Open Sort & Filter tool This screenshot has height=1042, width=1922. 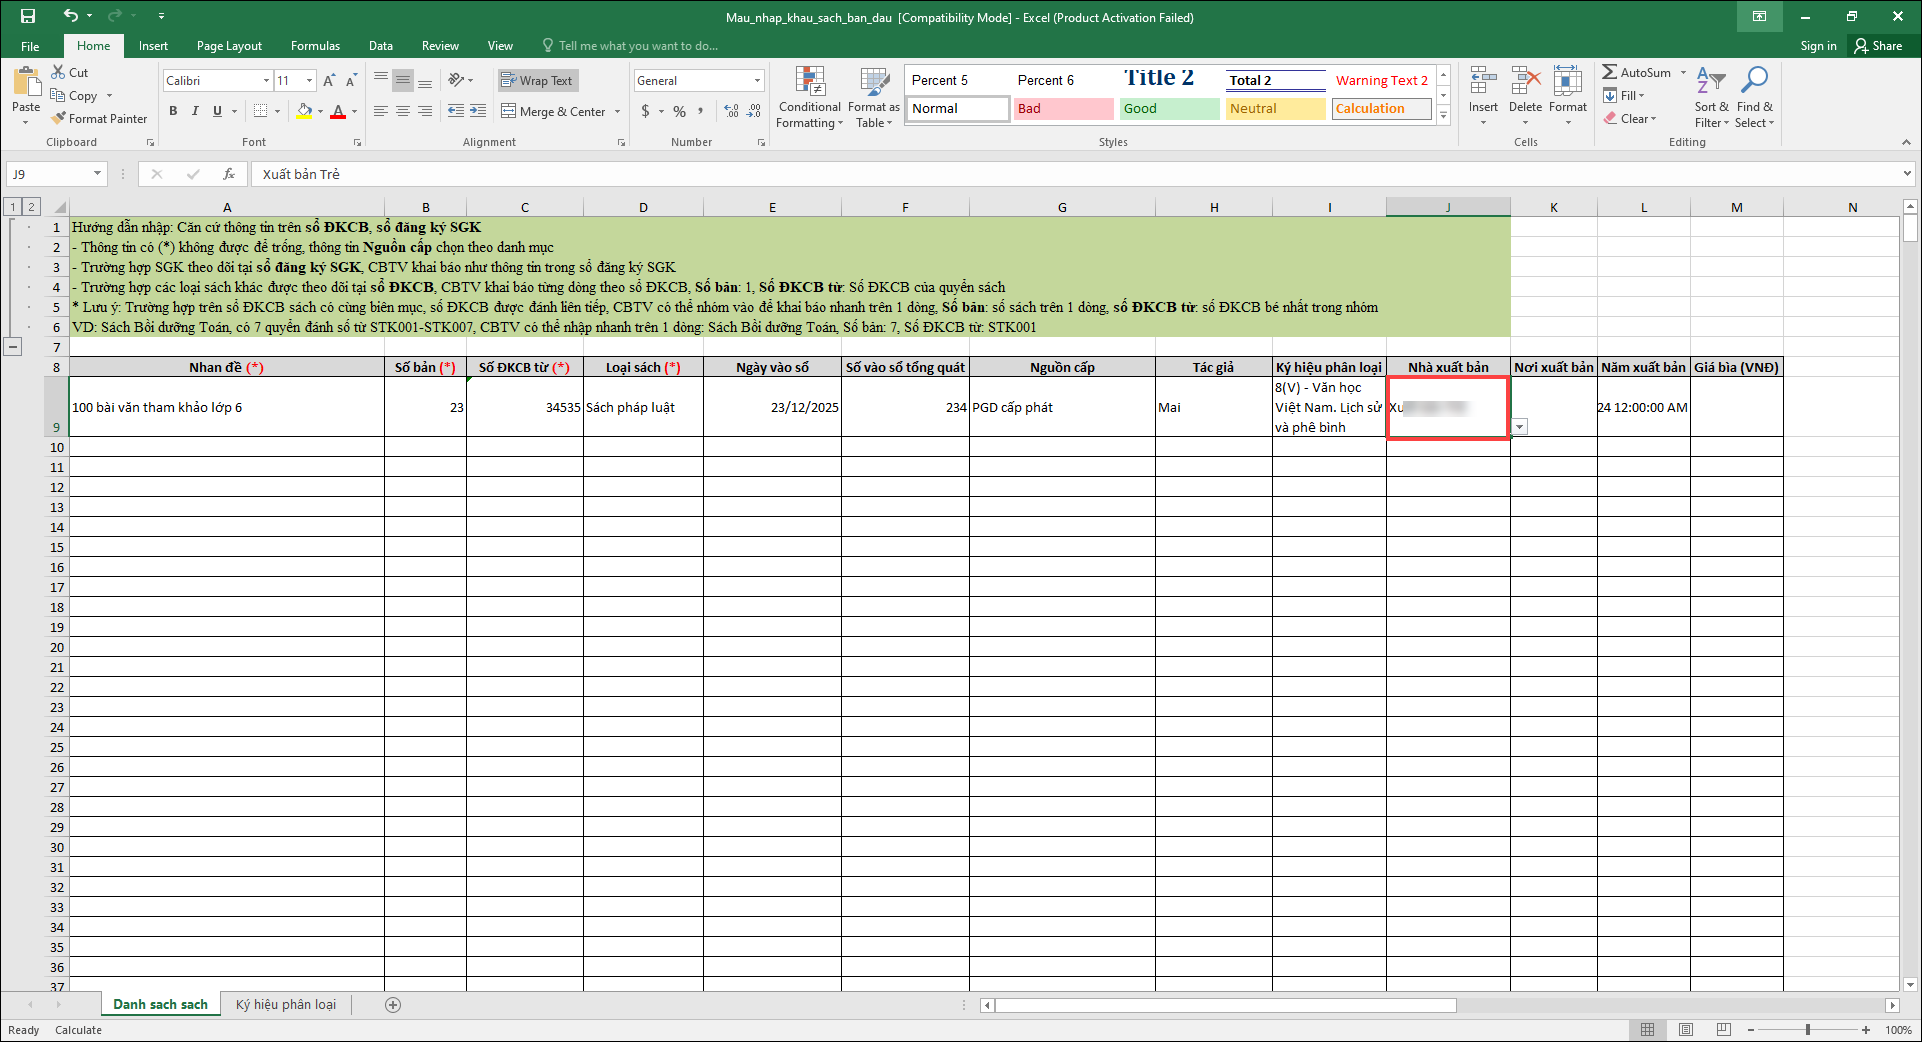1711,97
